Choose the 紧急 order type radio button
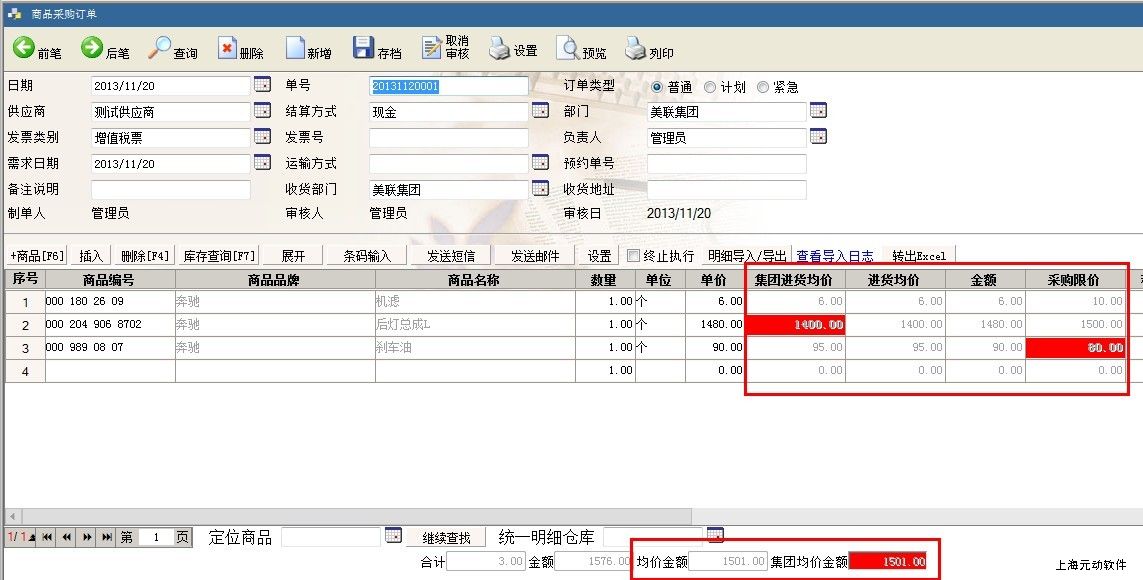The width and height of the screenshot is (1143, 580). pos(763,87)
